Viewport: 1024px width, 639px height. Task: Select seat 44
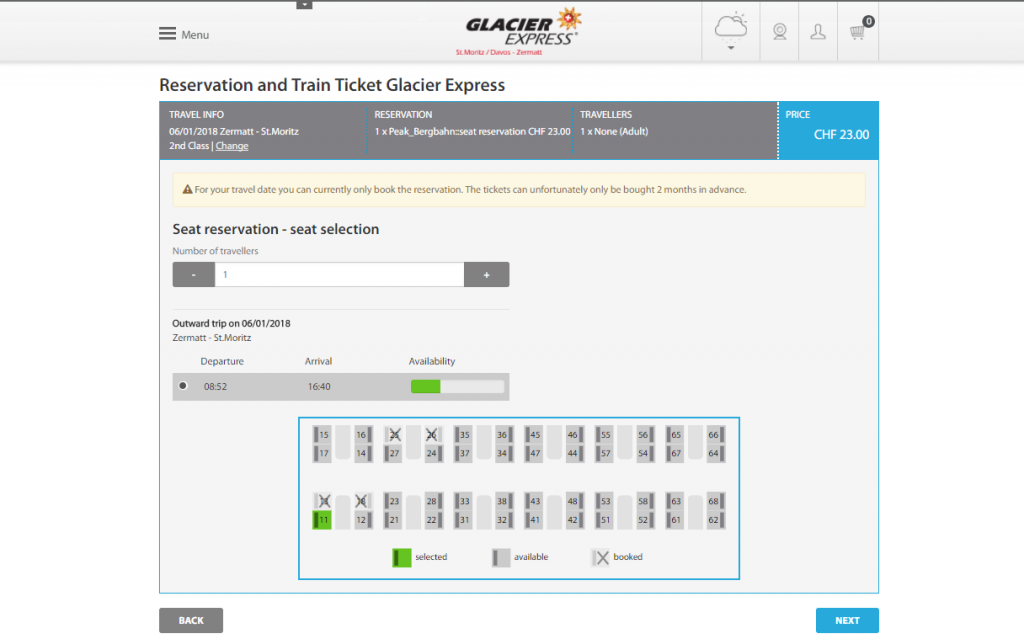575,453
